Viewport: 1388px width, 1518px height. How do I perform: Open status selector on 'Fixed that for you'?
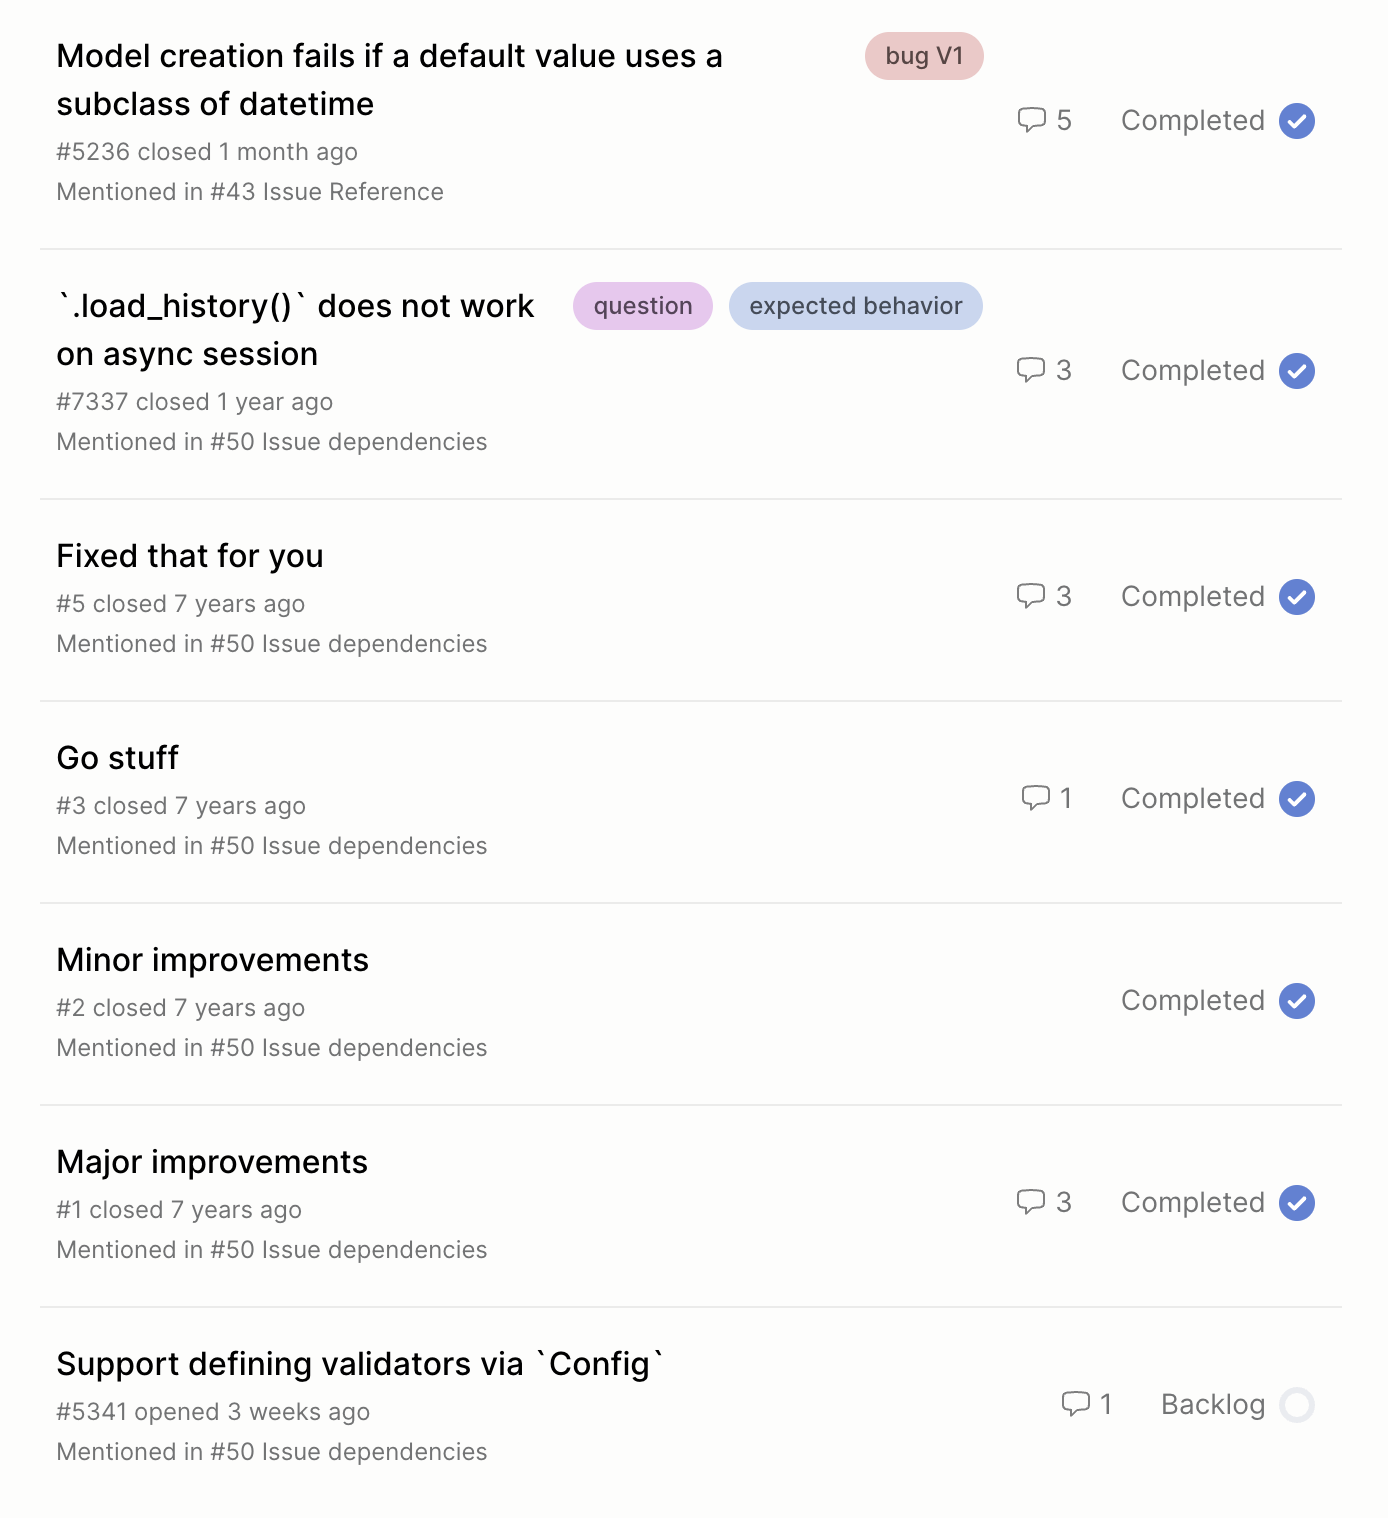[1192, 596]
